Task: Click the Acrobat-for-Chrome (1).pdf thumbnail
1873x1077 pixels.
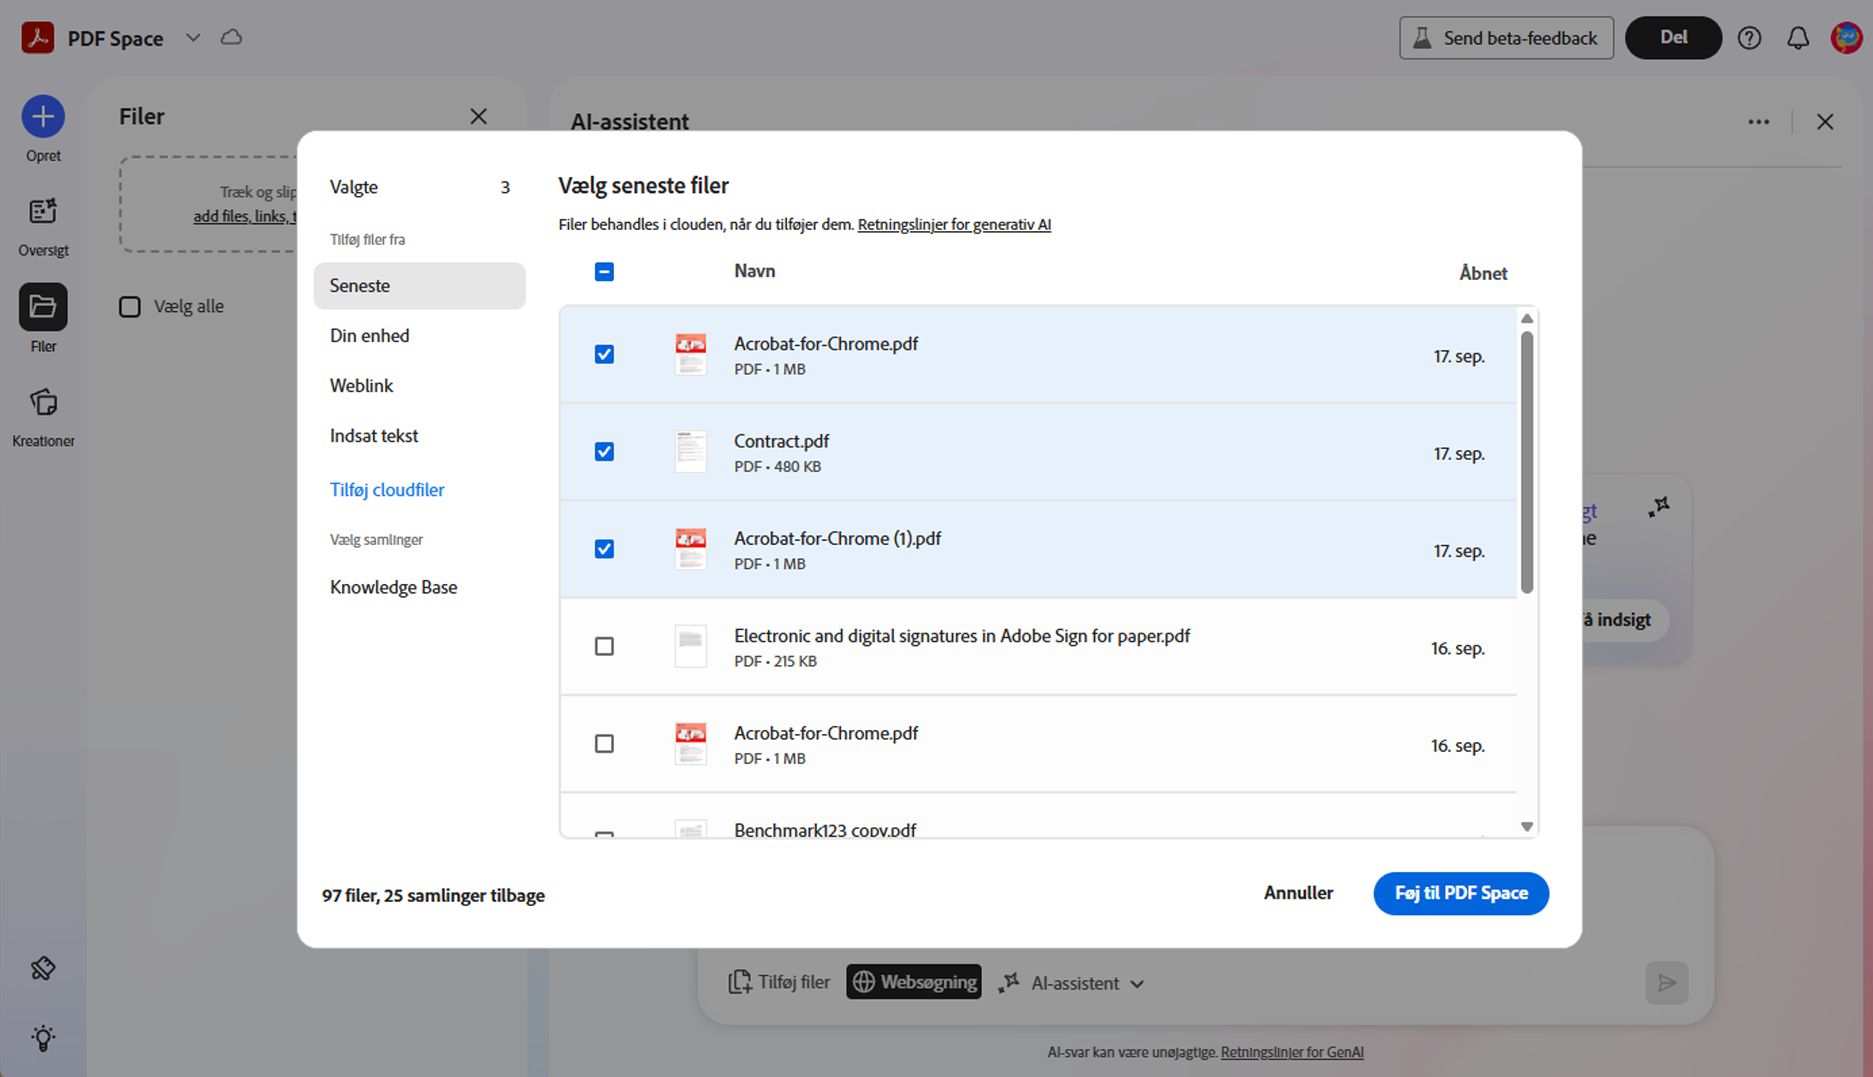Action: (x=691, y=549)
